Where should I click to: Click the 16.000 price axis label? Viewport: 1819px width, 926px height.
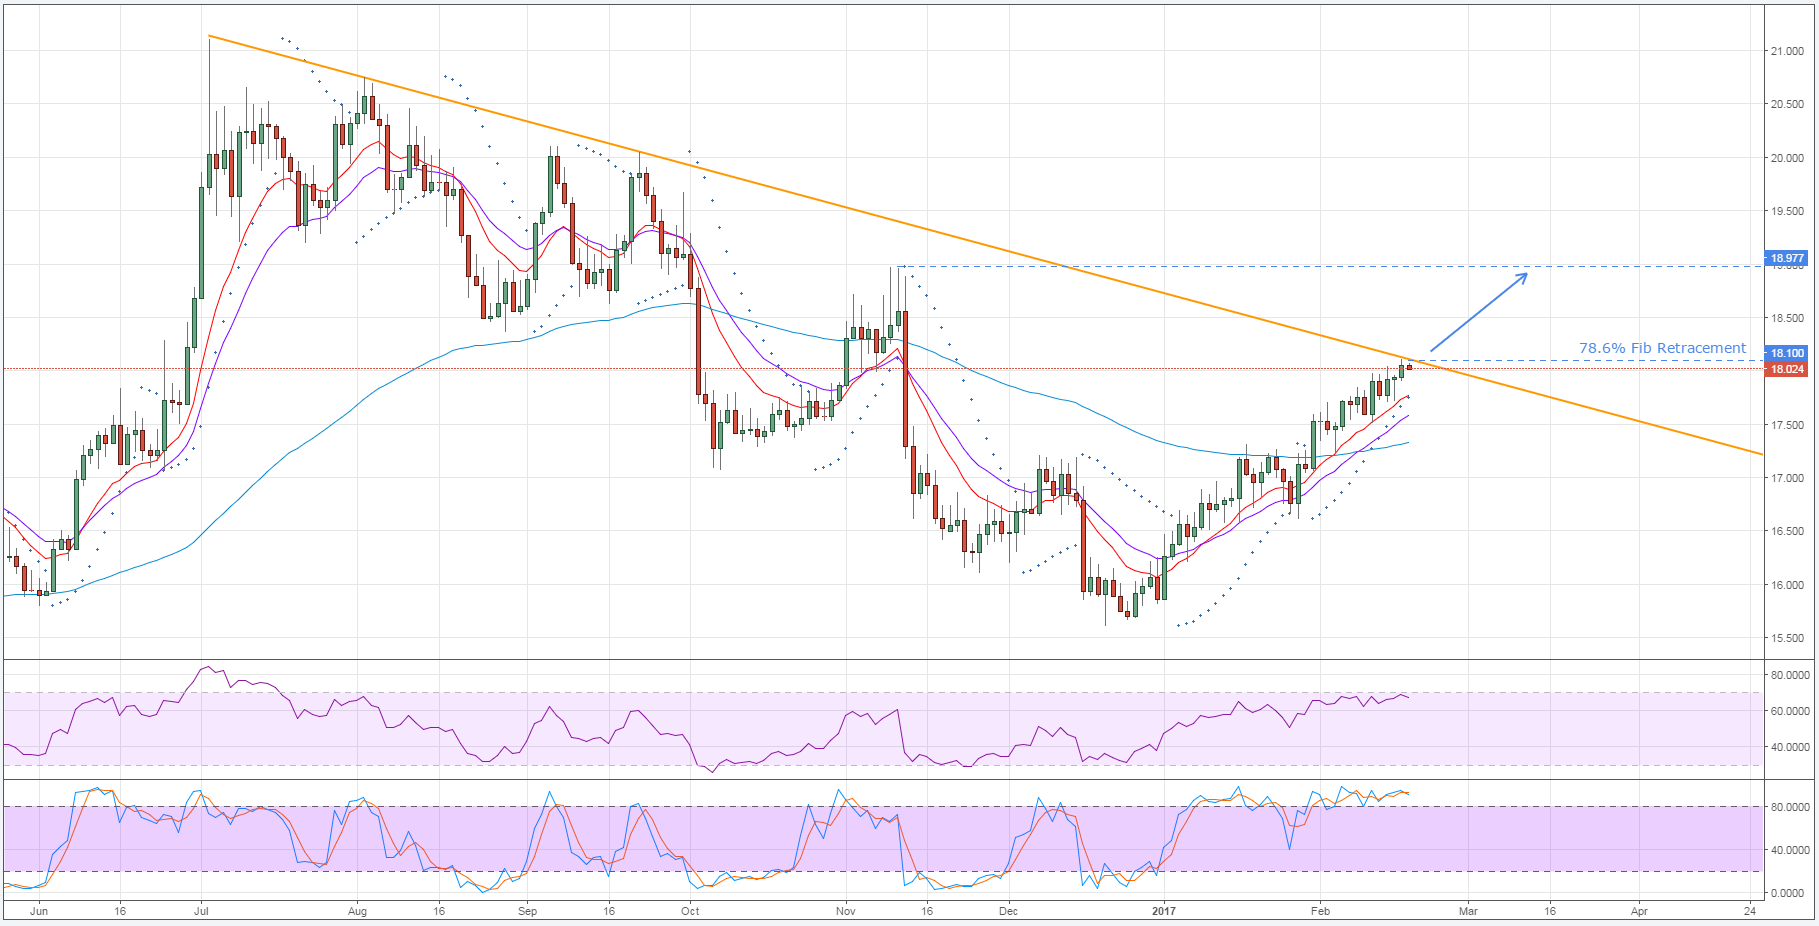click(x=1787, y=585)
